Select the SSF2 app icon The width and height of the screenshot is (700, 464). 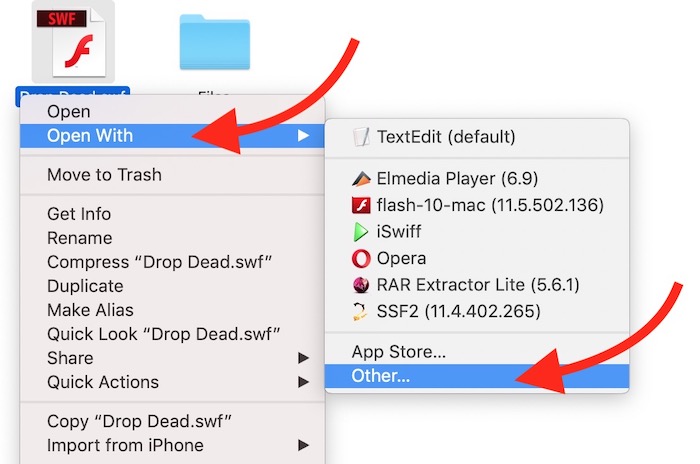tap(361, 310)
